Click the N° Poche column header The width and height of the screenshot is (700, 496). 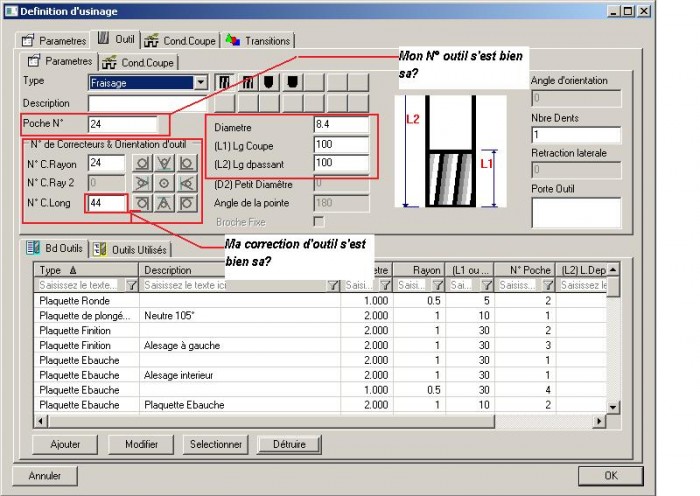tap(524, 270)
